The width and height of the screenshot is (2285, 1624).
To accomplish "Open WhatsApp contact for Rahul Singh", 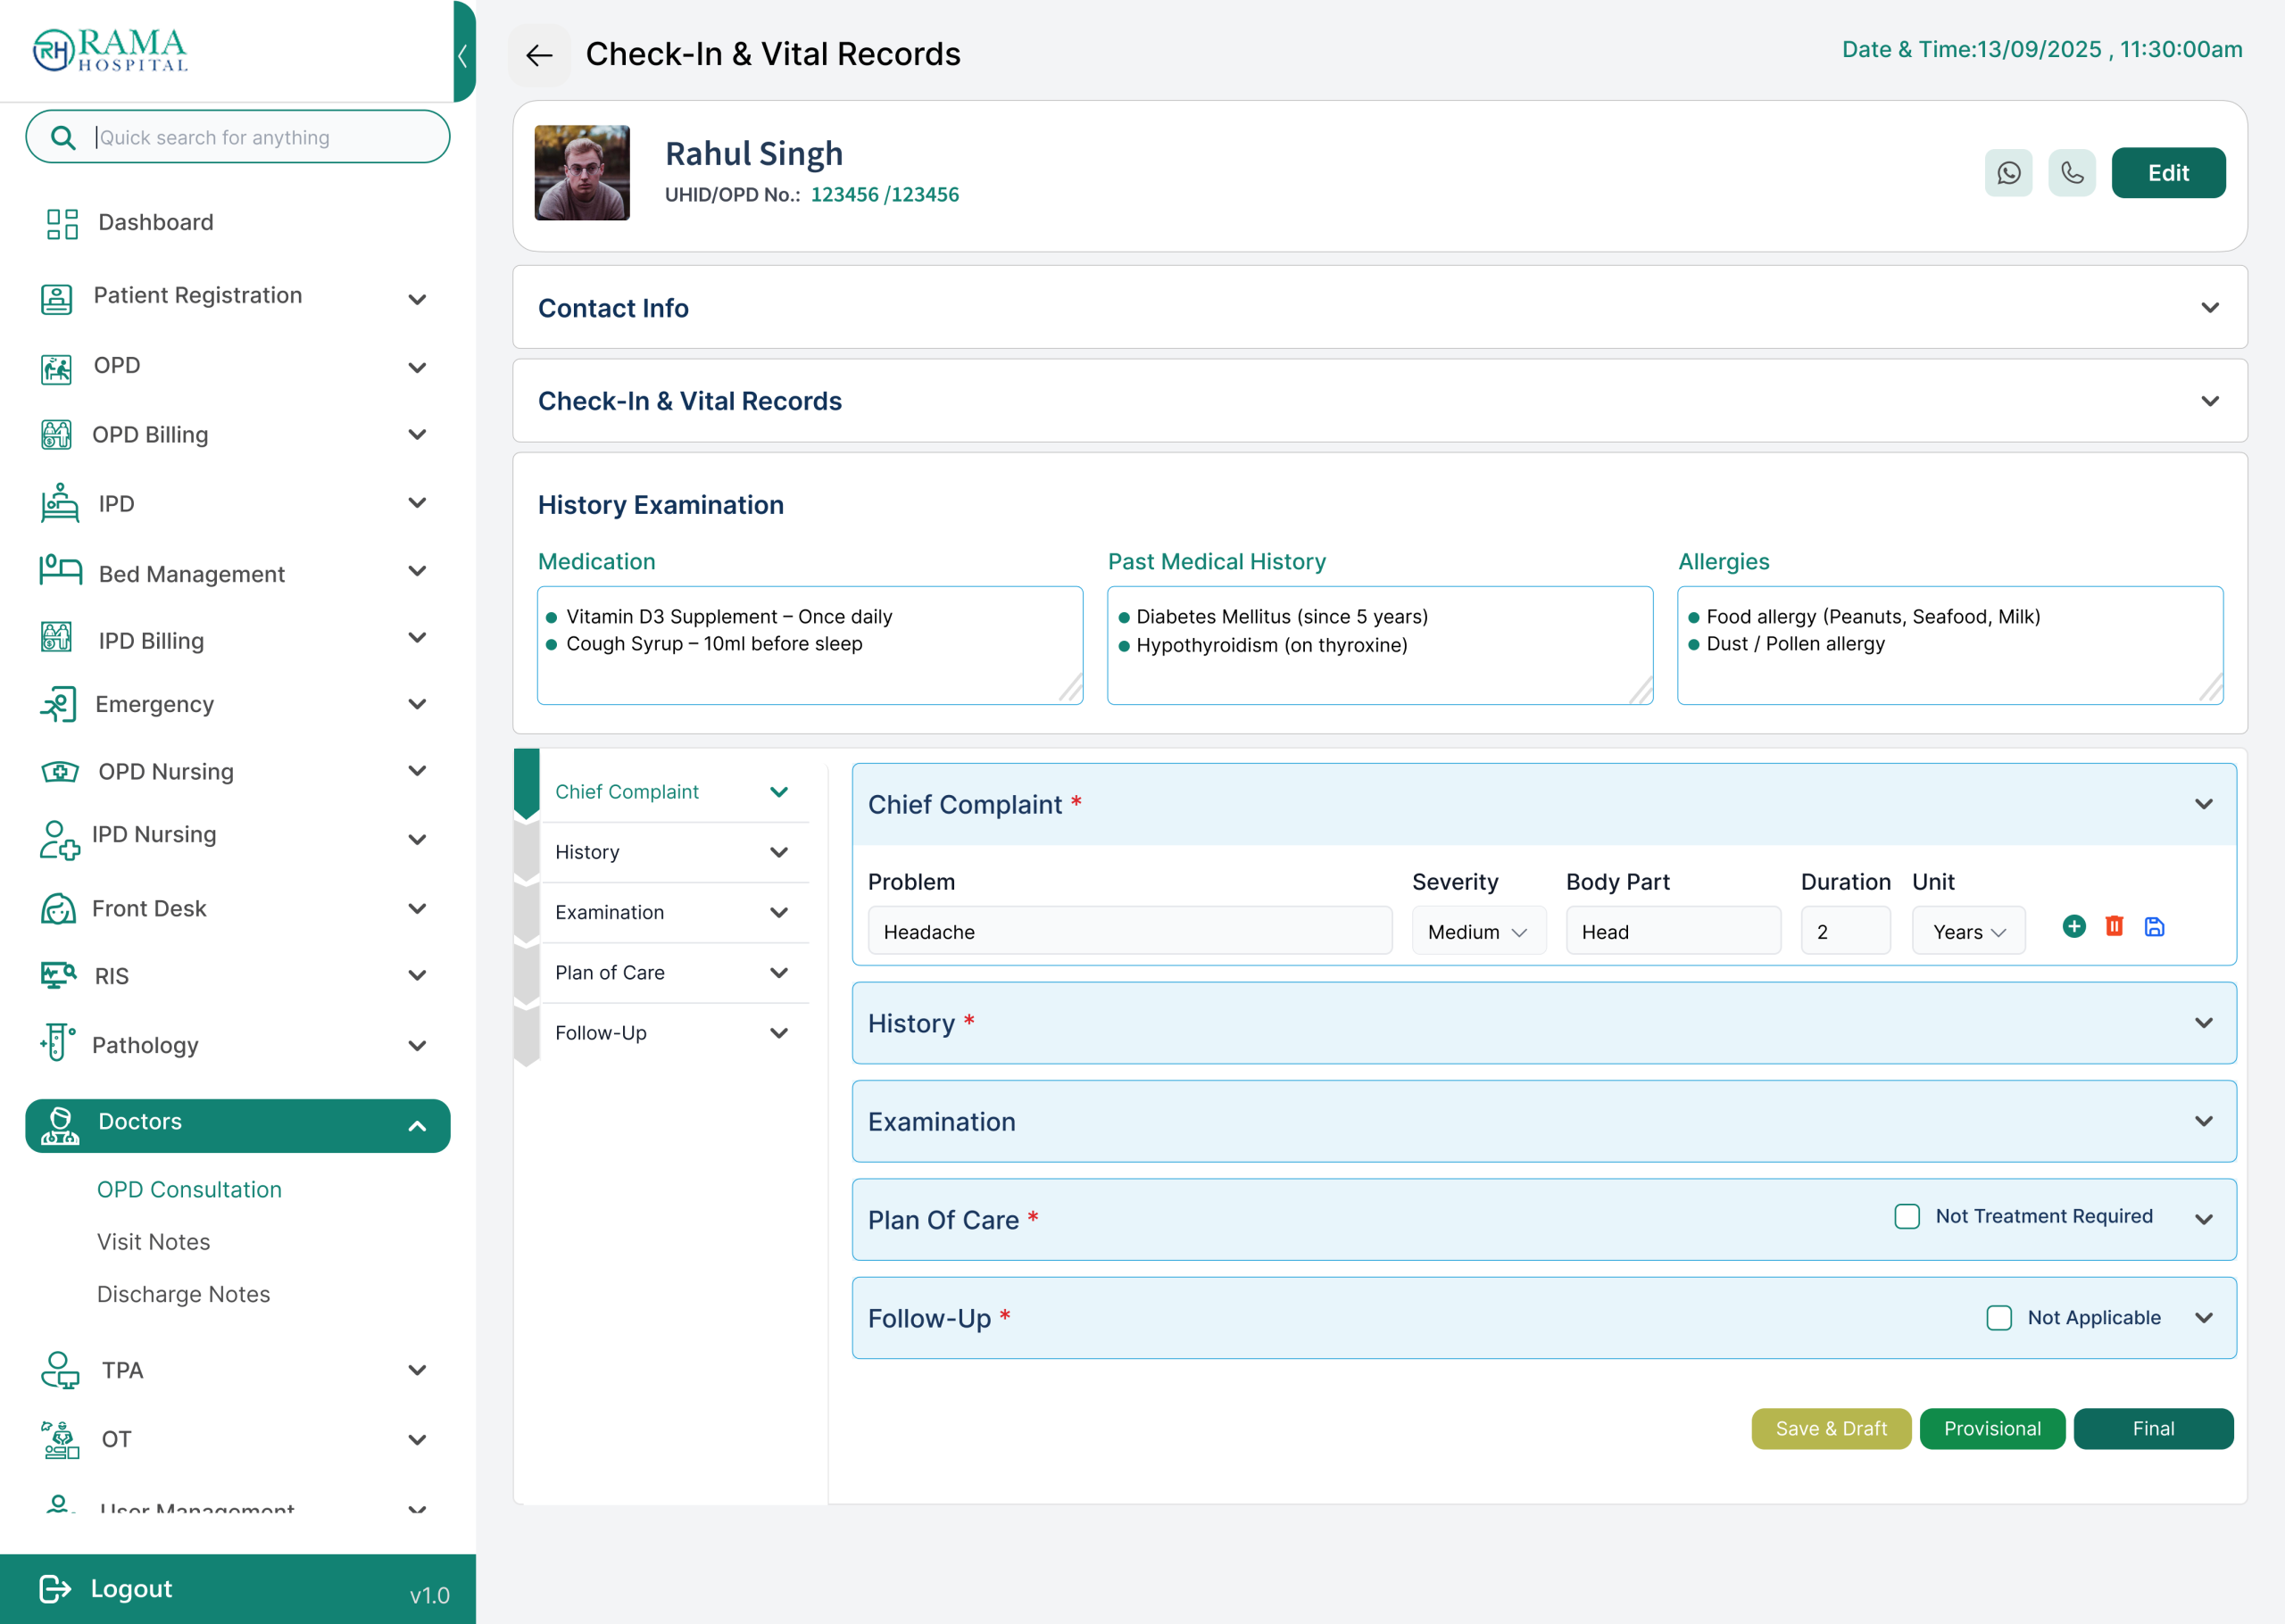I will click(x=2008, y=173).
